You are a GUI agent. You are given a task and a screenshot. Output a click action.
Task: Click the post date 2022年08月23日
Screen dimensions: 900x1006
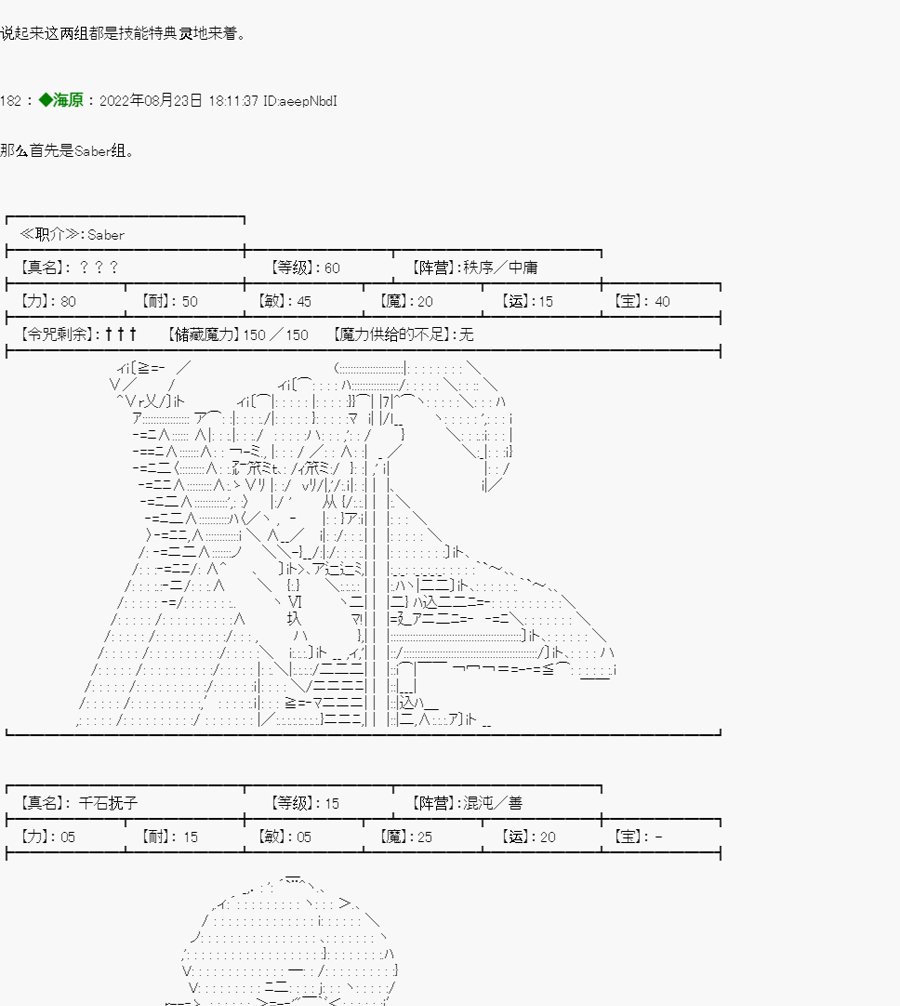(x=151, y=101)
